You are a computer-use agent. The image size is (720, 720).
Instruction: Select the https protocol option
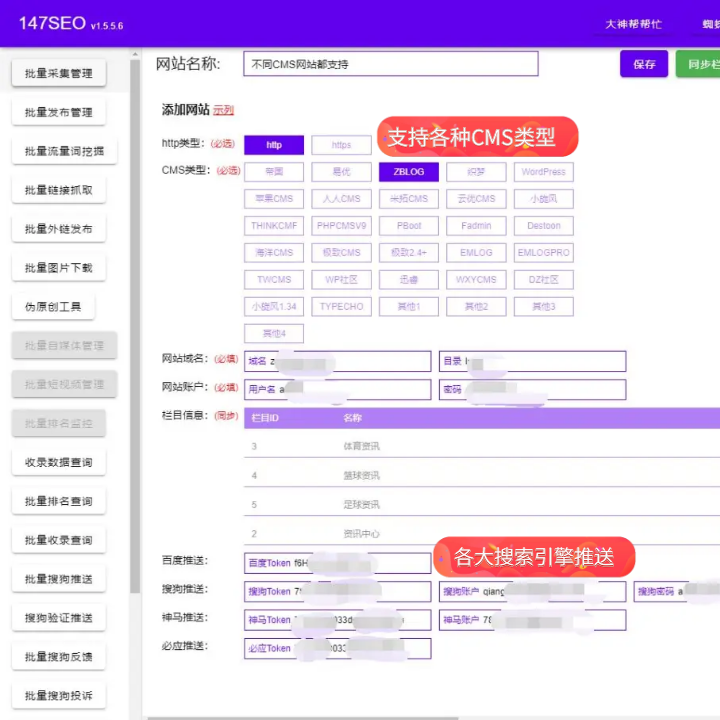pyautogui.click(x=341, y=145)
